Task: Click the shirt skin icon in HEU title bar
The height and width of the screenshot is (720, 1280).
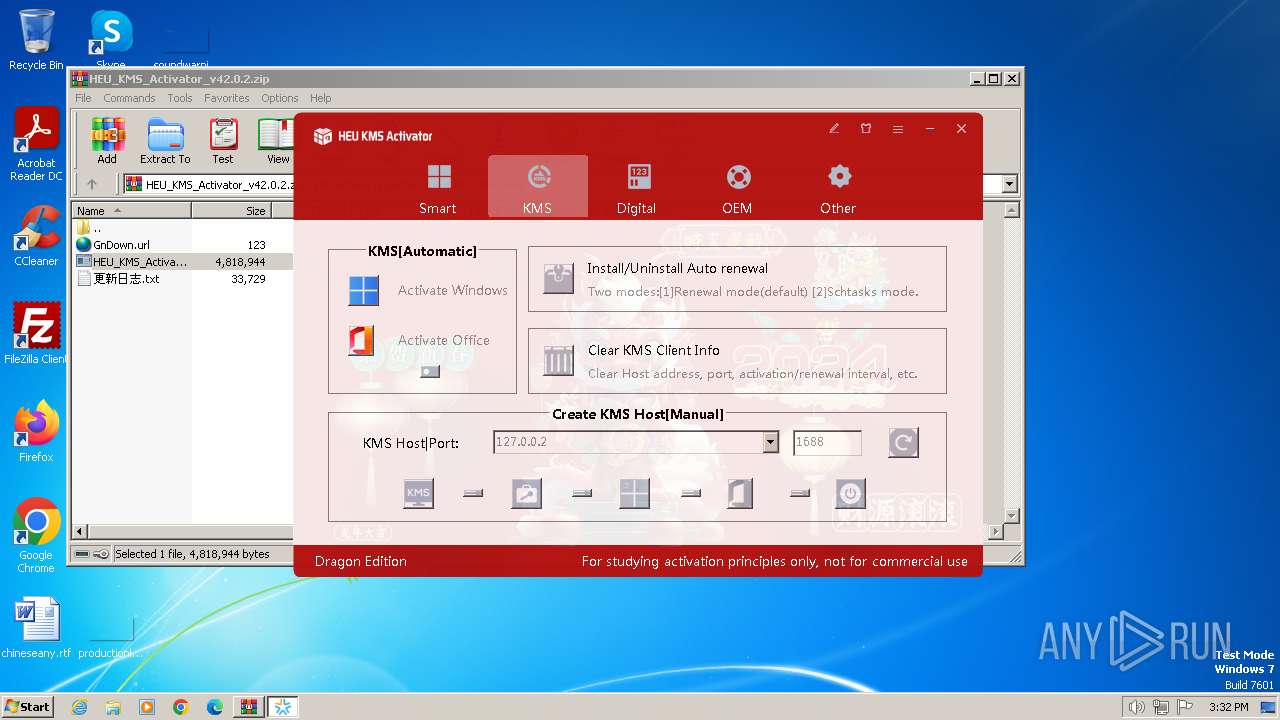Action: click(x=866, y=129)
